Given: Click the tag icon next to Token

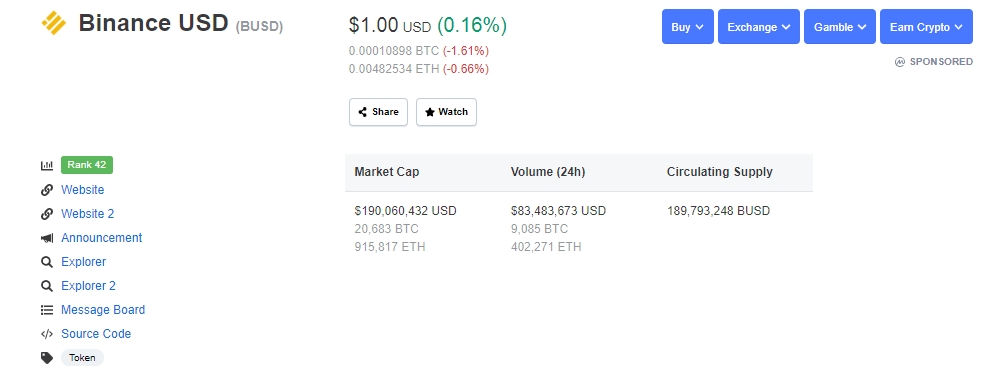Looking at the screenshot, I should [47, 358].
